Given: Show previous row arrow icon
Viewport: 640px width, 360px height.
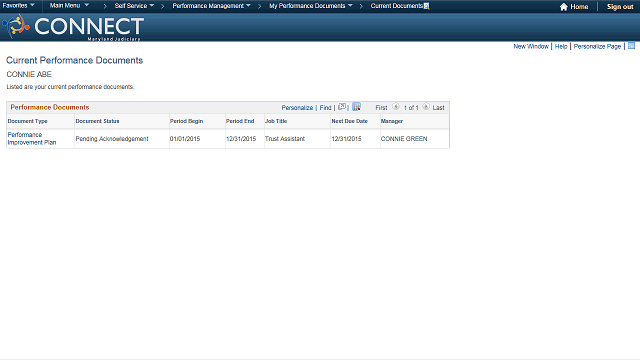Looking at the screenshot, I should (396, 107).
